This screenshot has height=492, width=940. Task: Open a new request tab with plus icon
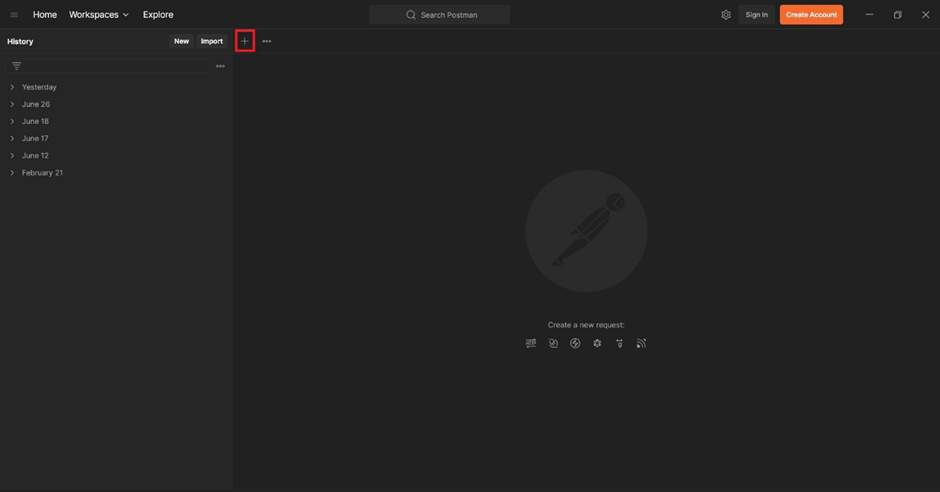(x=245, y=41)
